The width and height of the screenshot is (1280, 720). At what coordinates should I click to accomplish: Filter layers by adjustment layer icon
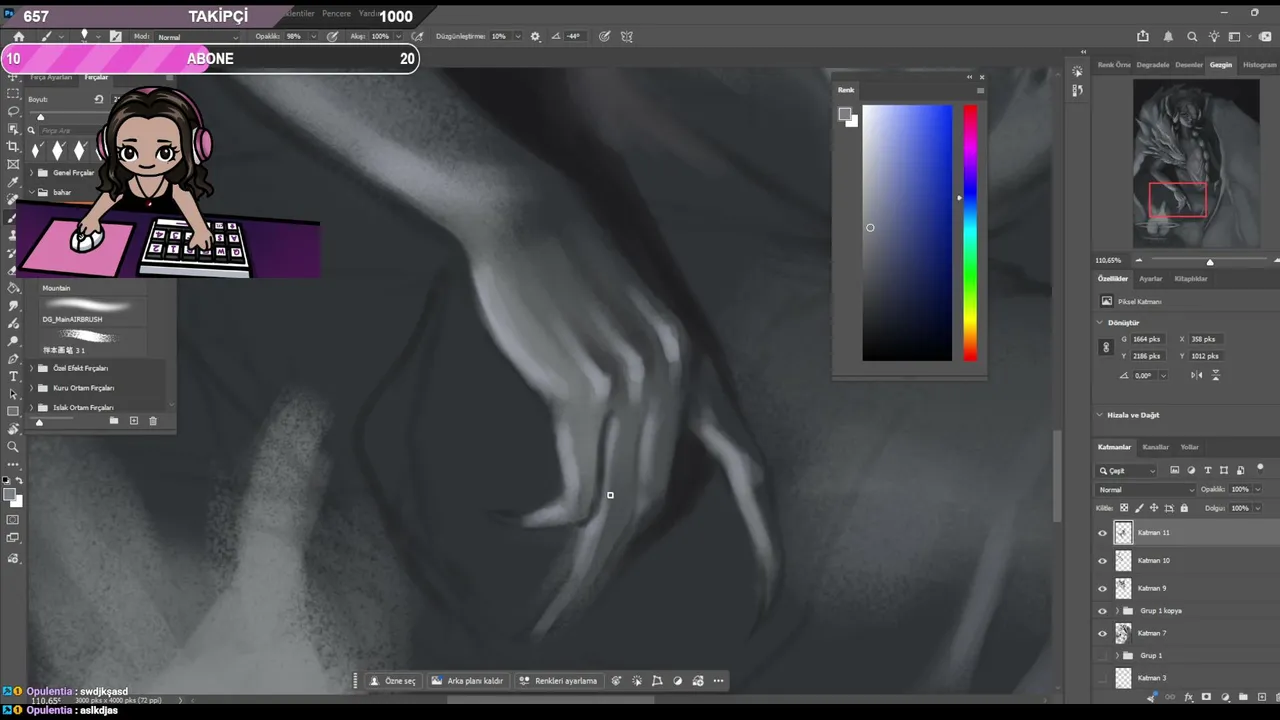tap(1191, 470)
